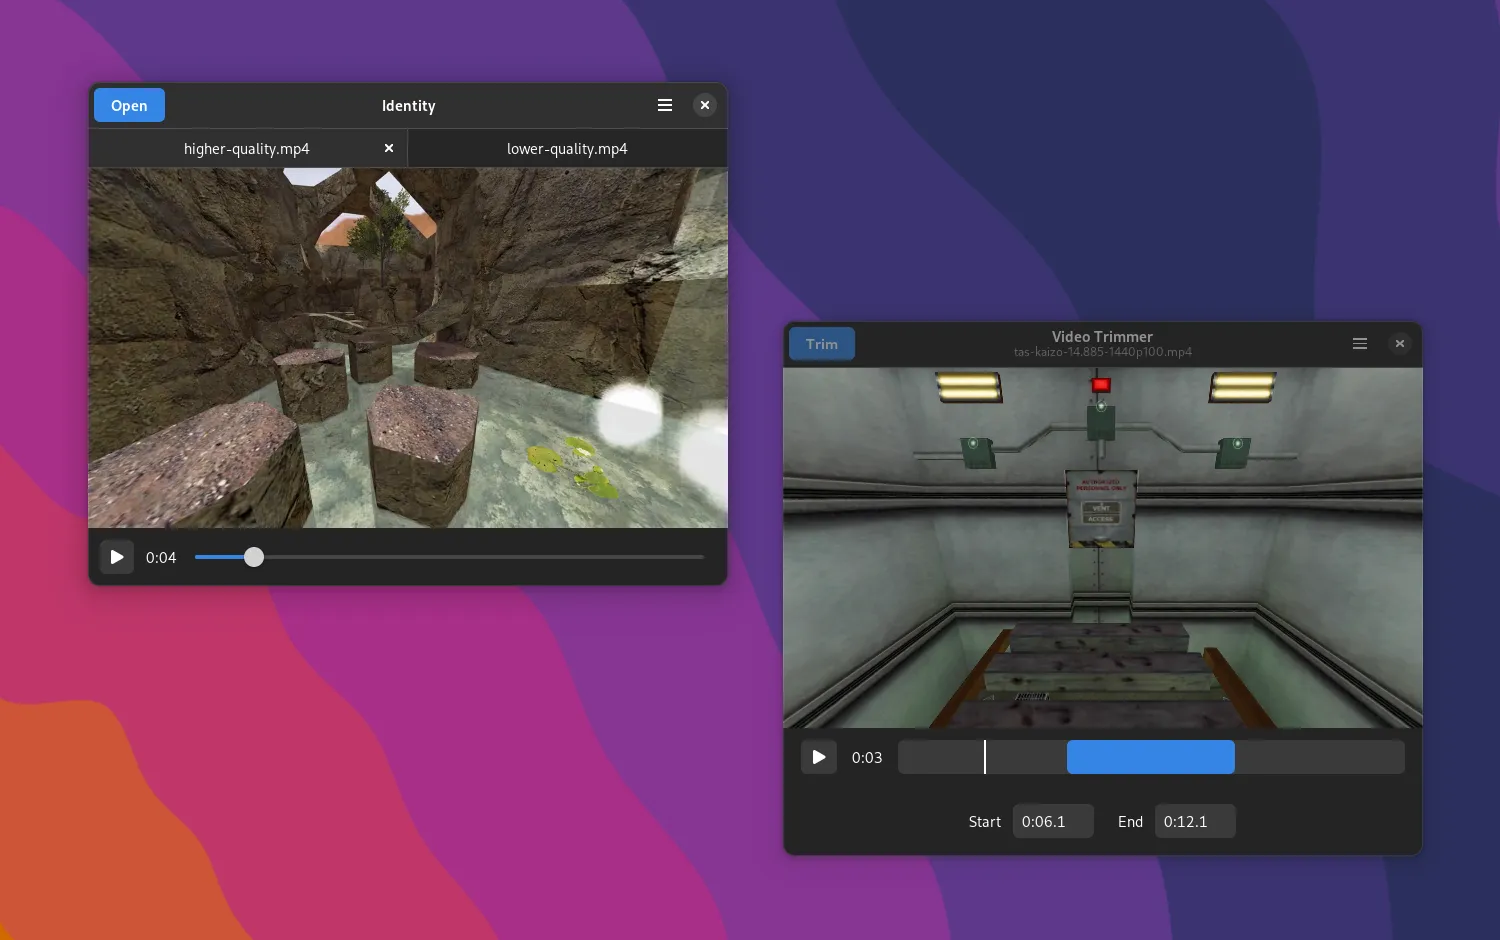Click the blue selected region on the timeline

(1150, 757)
